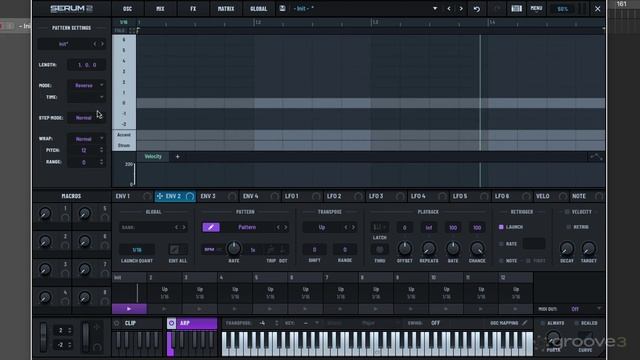The height and width of the screenshot is (360, 640).
Task: Click the pencil icon next to Osc Mapping
Action: [x=525, y=323]
